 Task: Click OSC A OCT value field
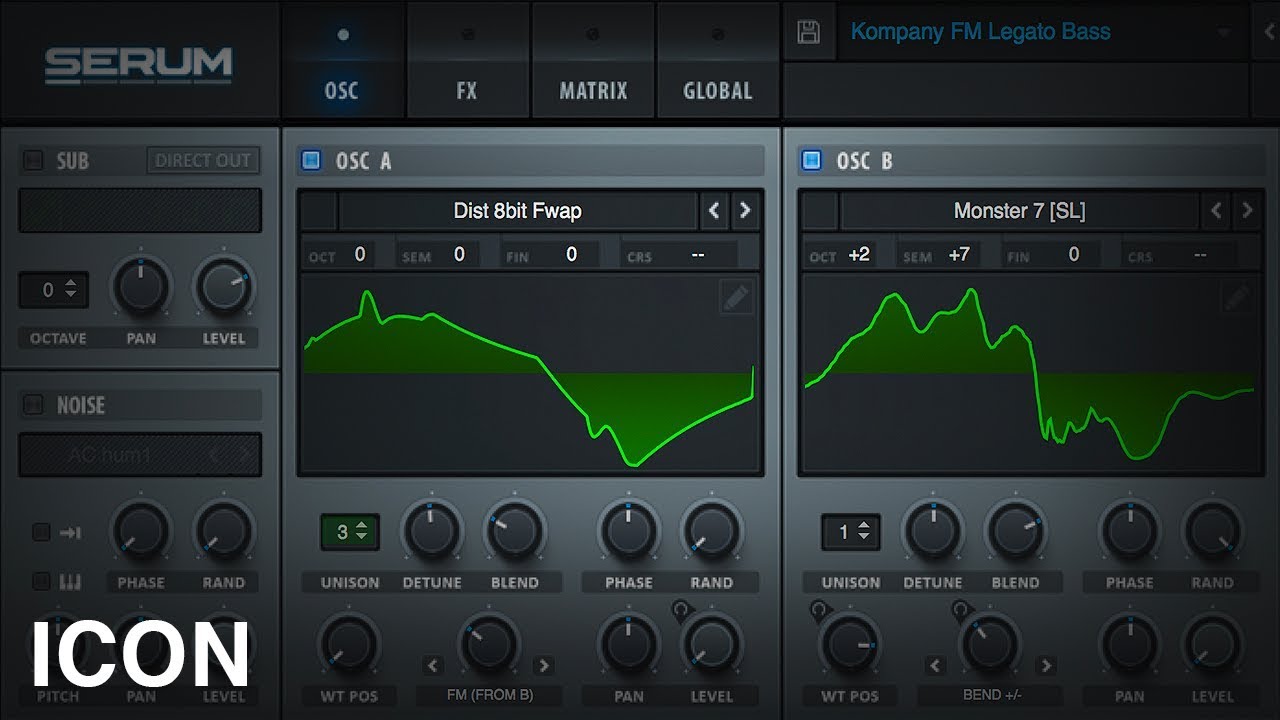click(x=360, y=255)
